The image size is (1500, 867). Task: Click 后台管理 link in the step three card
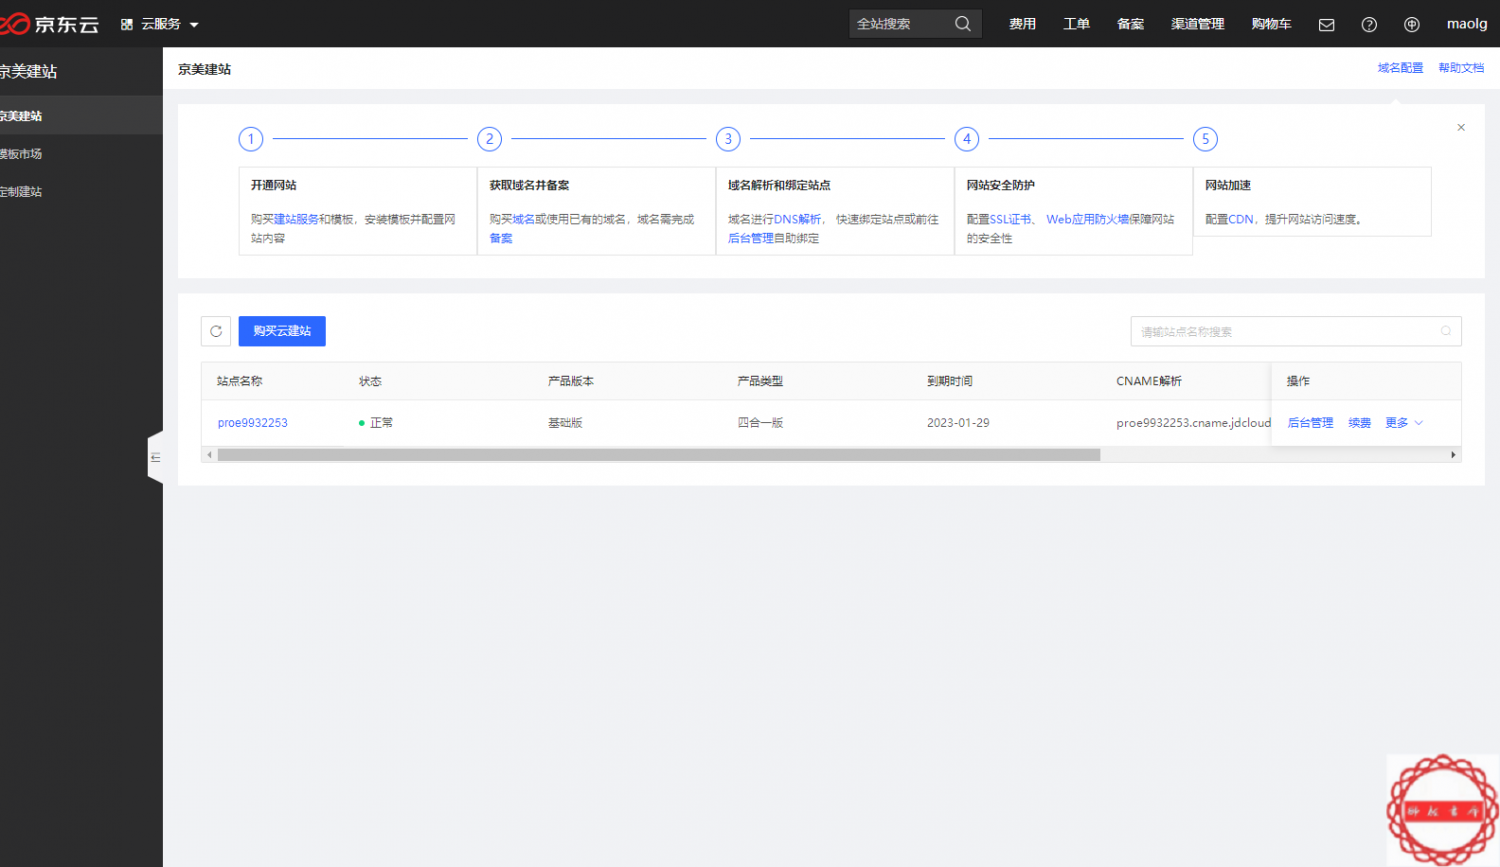coord(751,238)
